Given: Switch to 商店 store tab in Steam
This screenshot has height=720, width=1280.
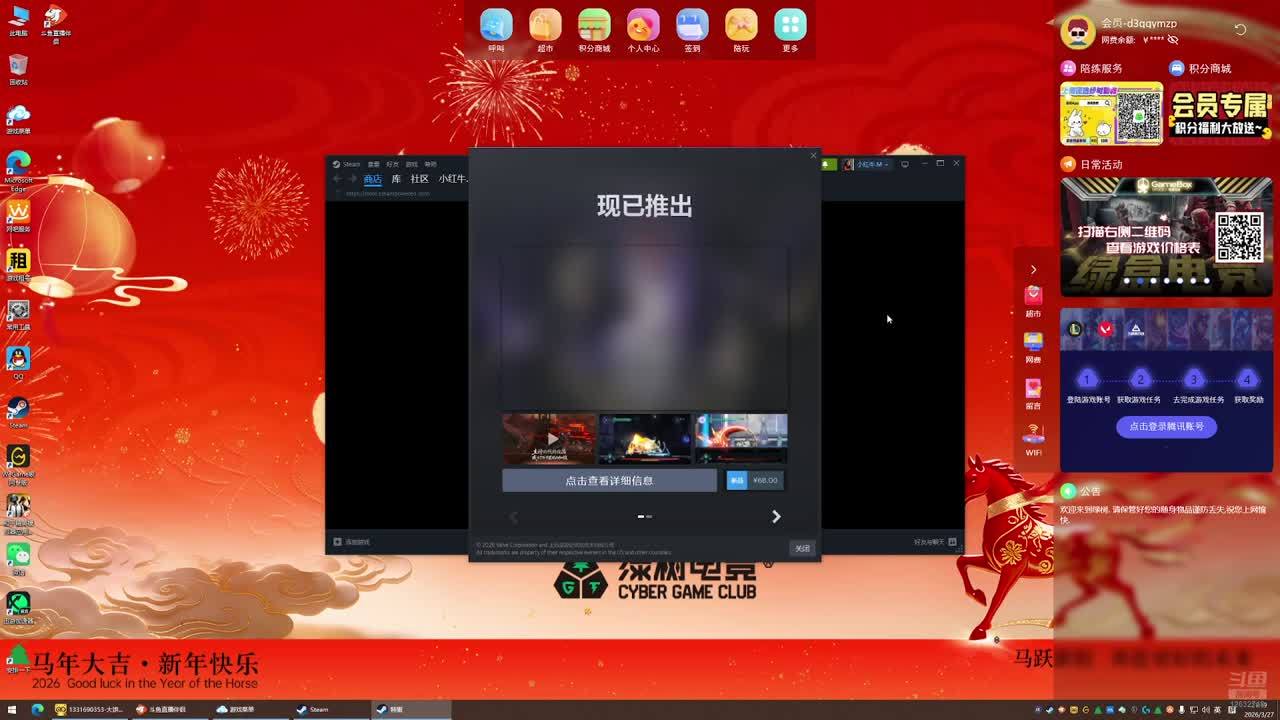Looking at the screenshot, I should pyautogui.click(x=372, y=179).
